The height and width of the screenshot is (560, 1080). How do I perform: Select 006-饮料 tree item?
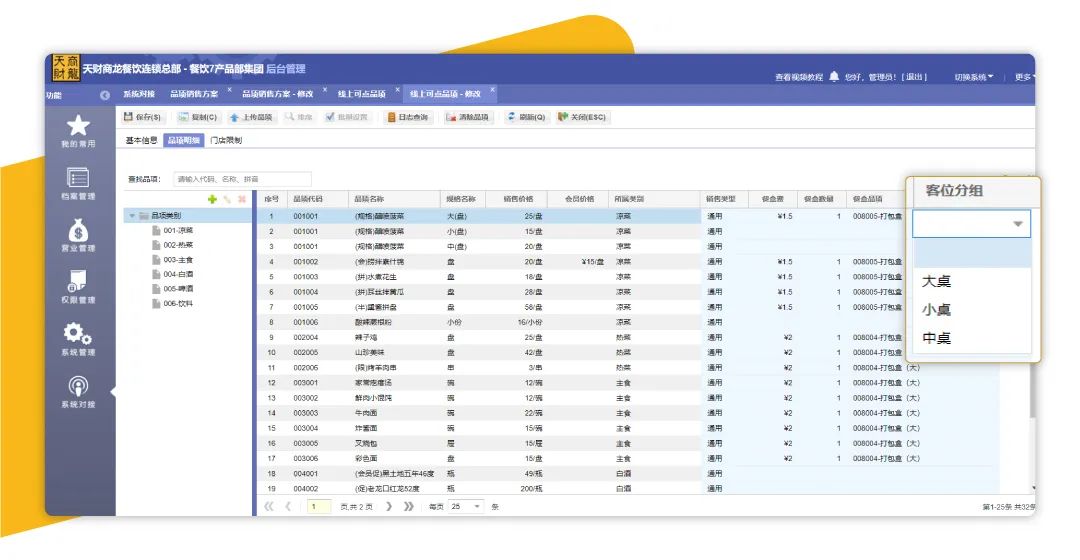pos(178,303)
